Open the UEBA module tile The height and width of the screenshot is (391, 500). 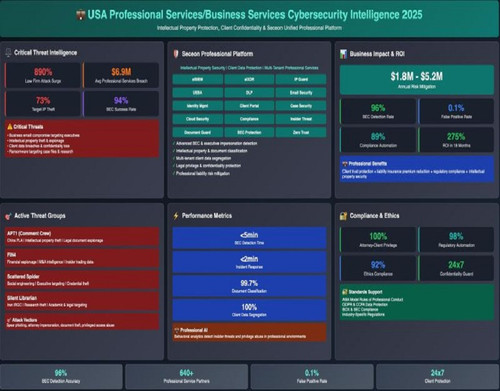198,93
